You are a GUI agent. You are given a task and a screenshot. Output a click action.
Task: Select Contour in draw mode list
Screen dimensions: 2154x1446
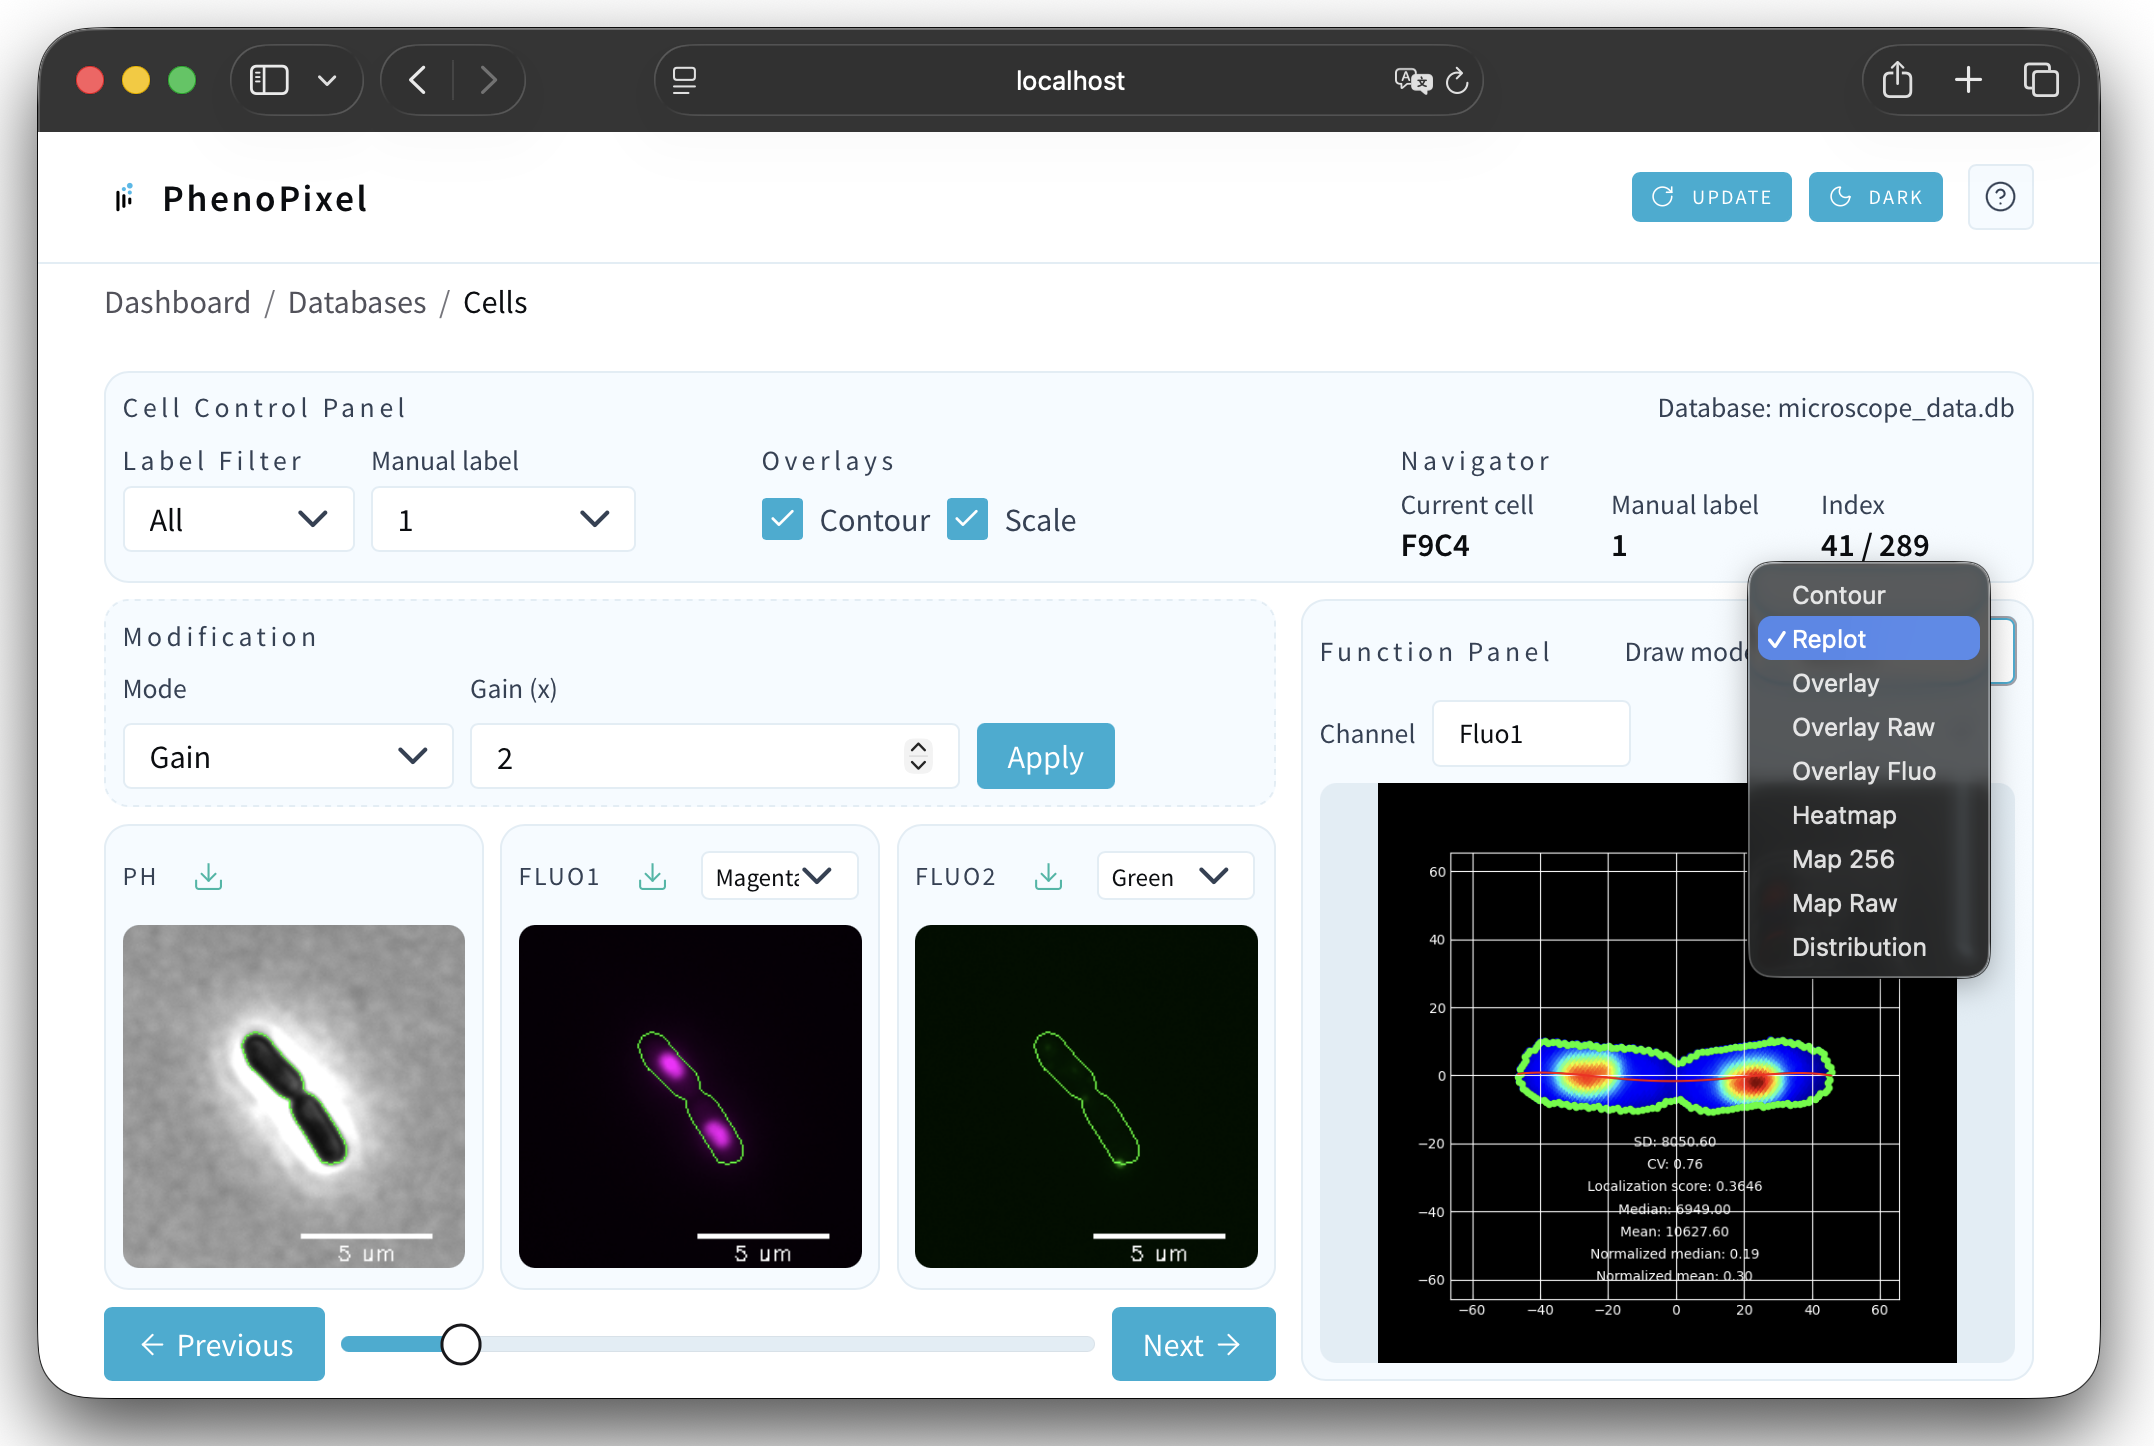tap(1868, 595)
